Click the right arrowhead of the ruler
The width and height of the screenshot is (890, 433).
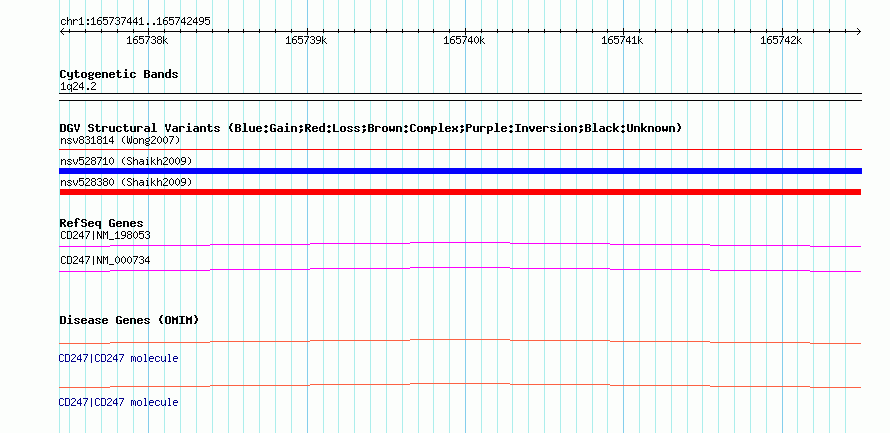pyautogui.click(x=858, y=31)
